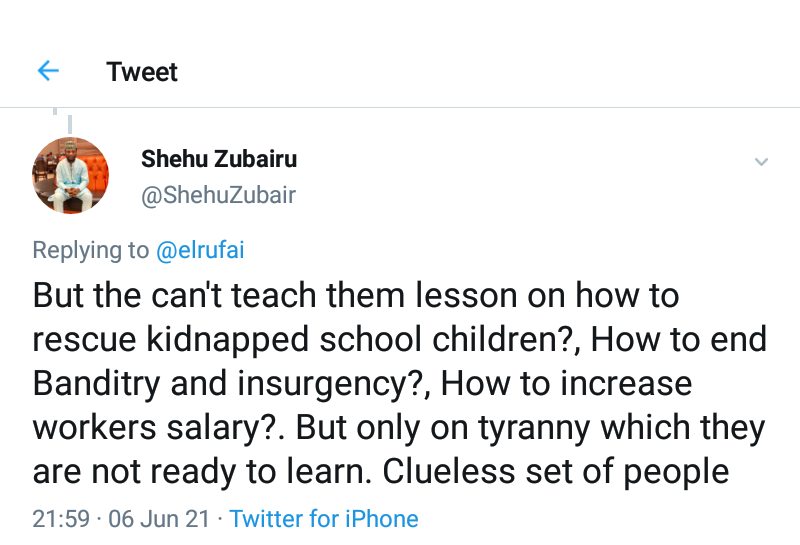This screenshot has width=800, height=545.
Task: Go back using the blue arrow
Action: [x=48, y=71]
